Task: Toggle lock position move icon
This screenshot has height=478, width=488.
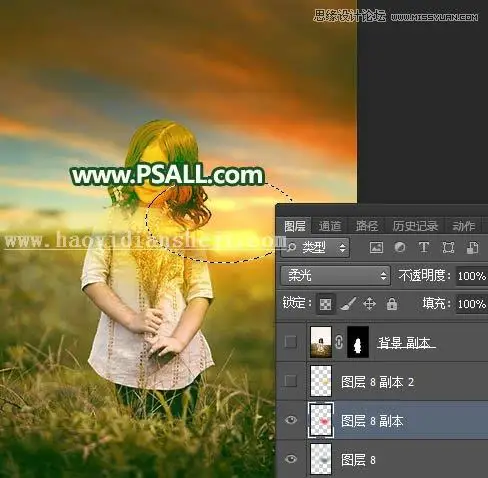Action: point(369,304)
